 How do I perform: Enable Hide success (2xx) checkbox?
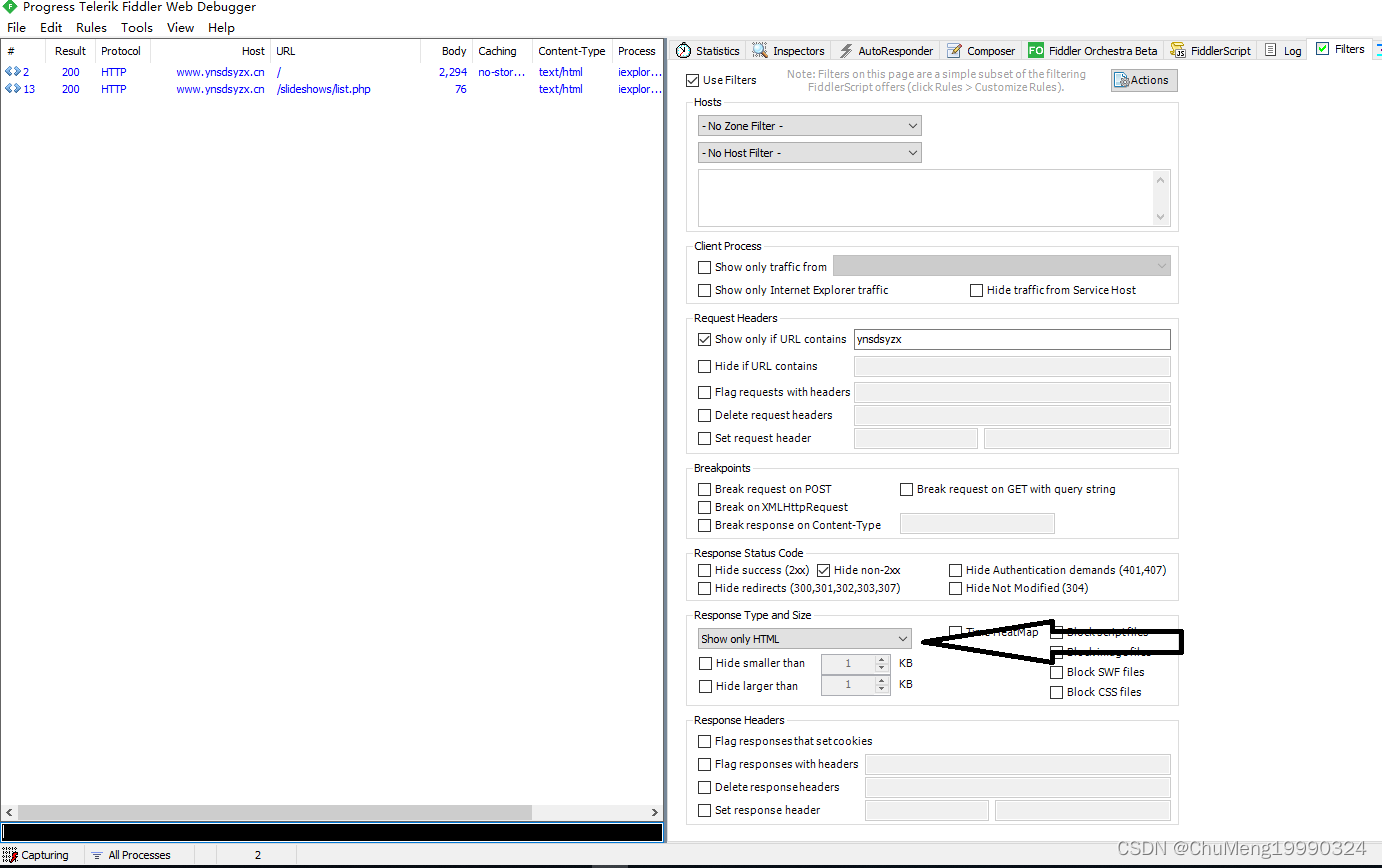click(705, 570)
